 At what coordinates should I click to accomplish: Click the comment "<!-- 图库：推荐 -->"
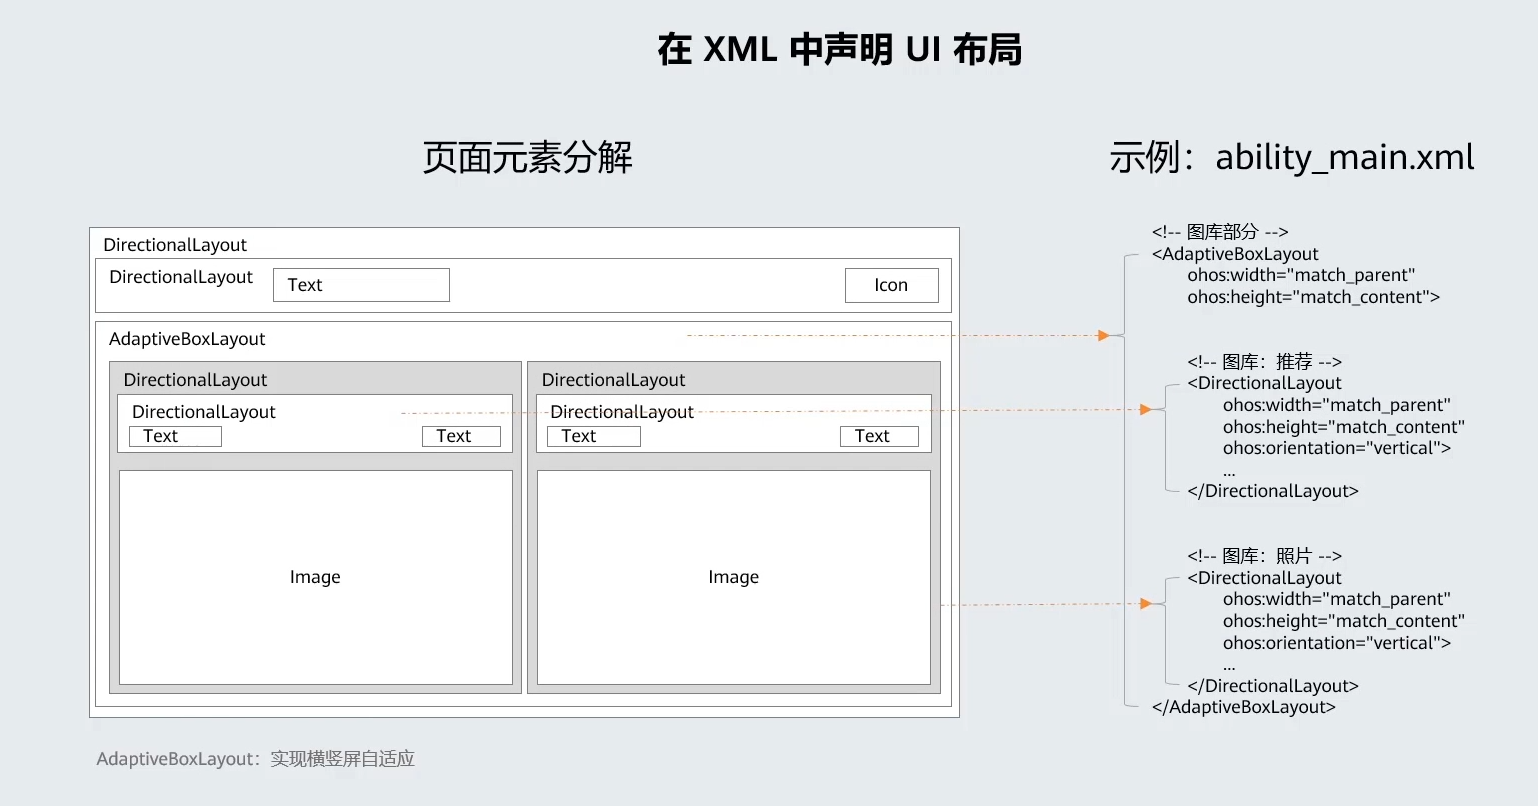click(x=1264, y=361)
